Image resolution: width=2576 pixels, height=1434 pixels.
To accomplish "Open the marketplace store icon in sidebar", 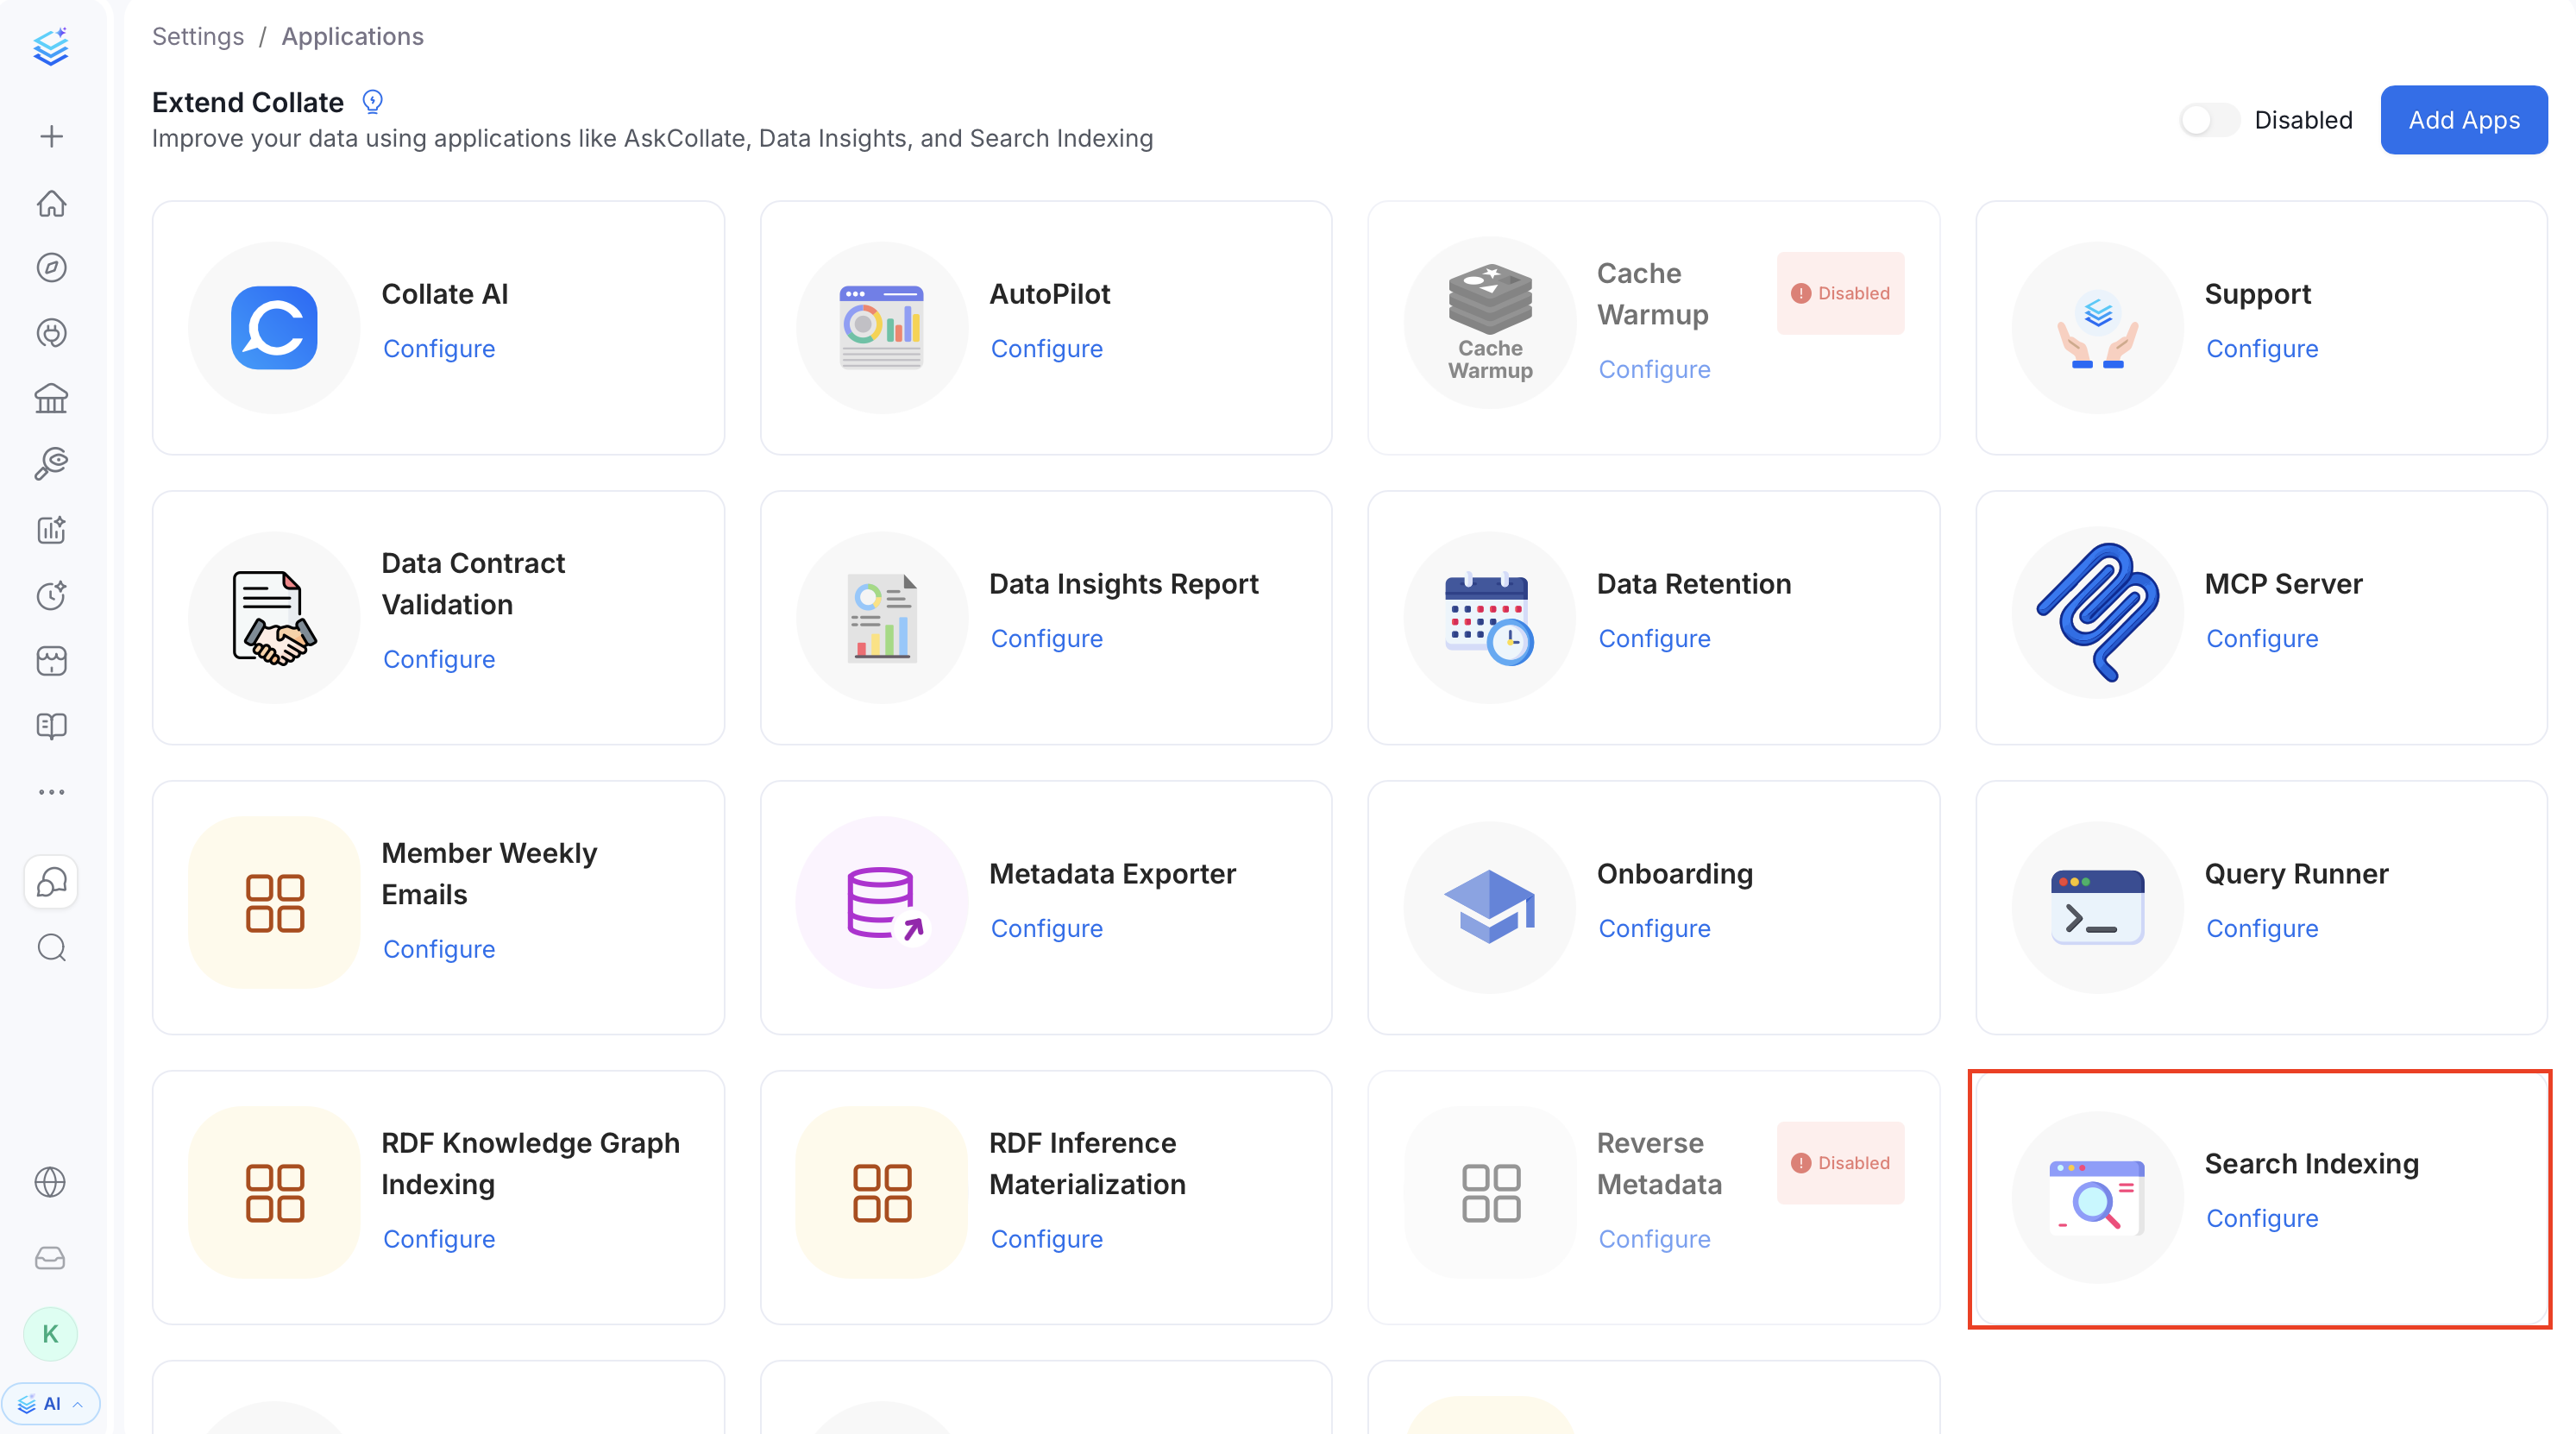I will (x=51, y=661).
